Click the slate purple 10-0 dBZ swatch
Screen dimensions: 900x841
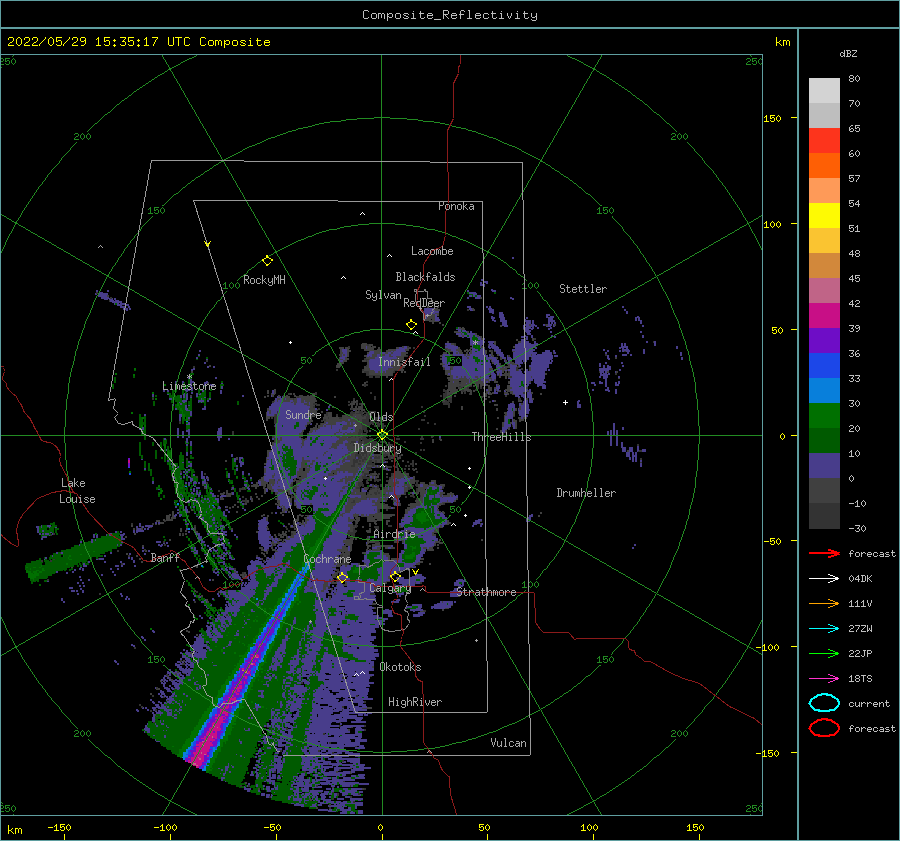[824, 466]
